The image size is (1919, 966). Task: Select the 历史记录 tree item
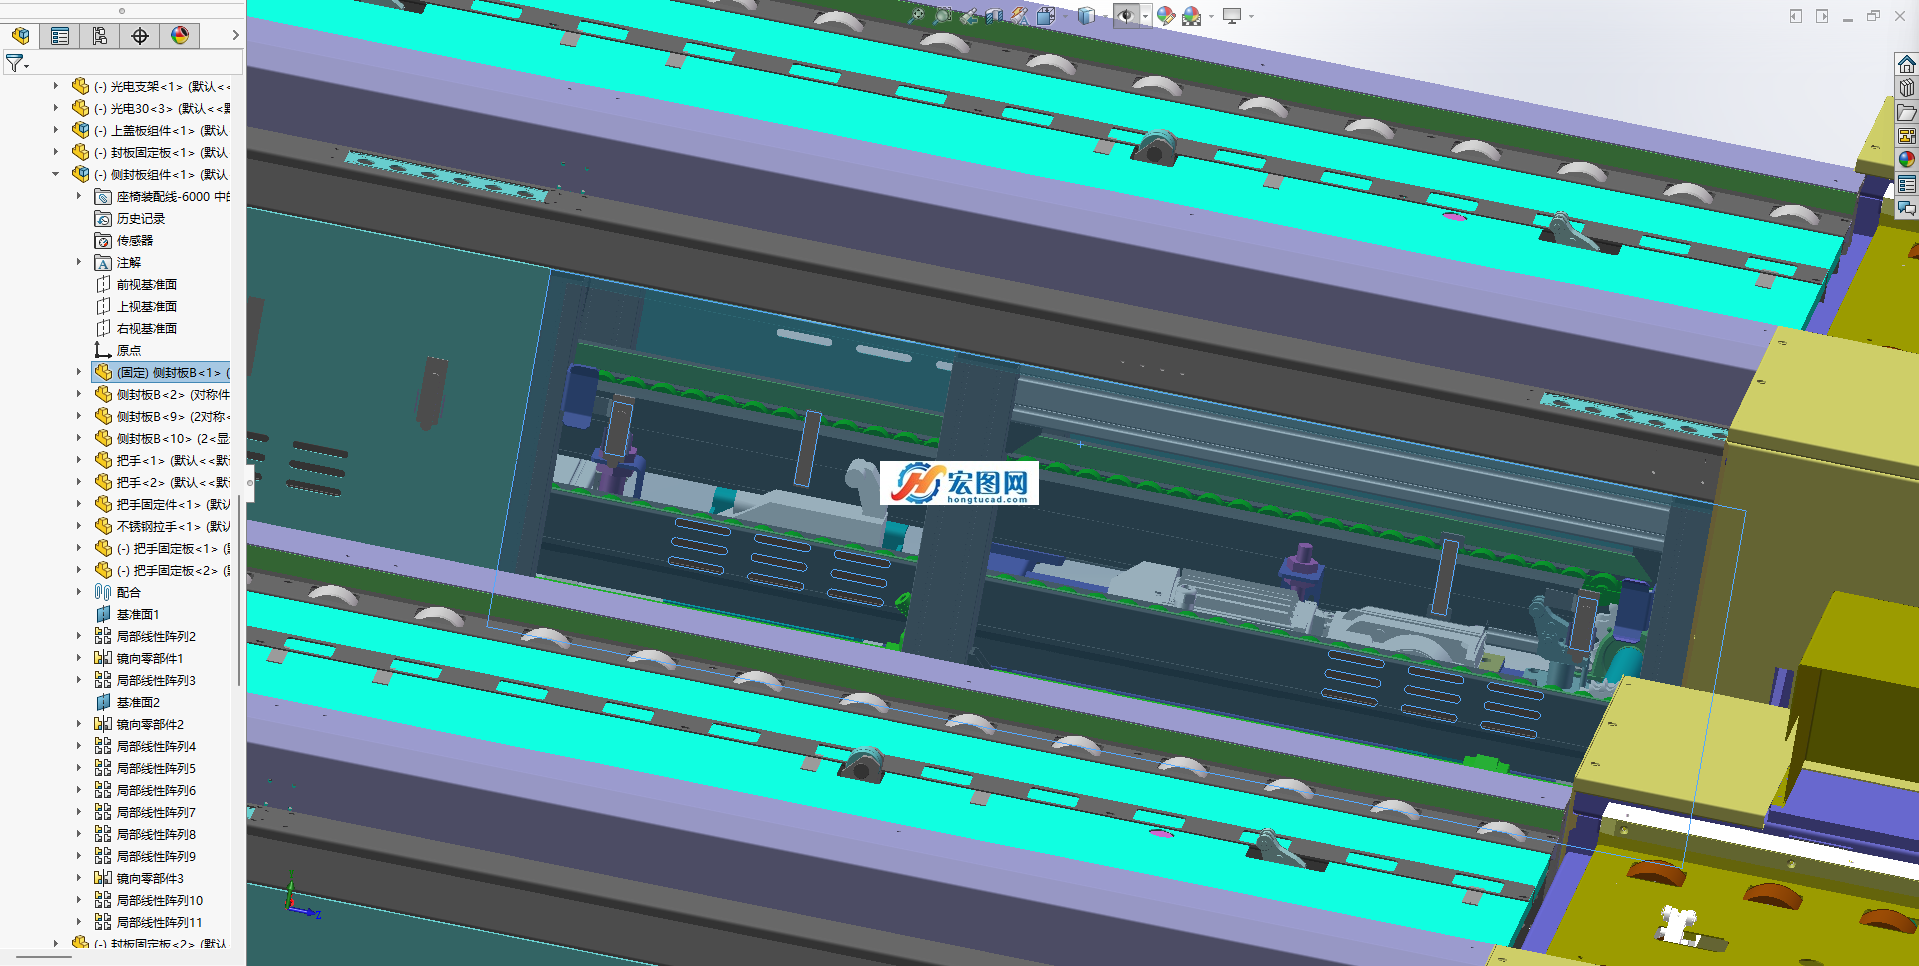pos(130,218)
